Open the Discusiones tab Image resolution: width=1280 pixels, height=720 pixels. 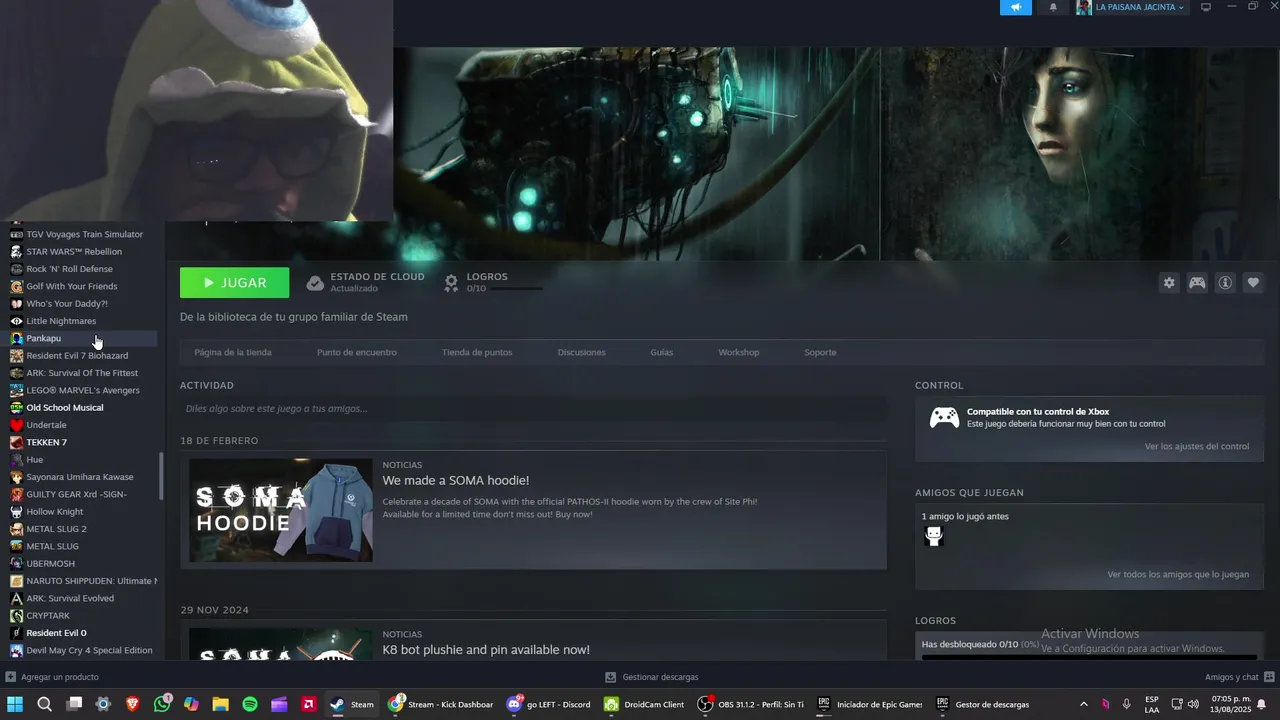coord(582,352)
